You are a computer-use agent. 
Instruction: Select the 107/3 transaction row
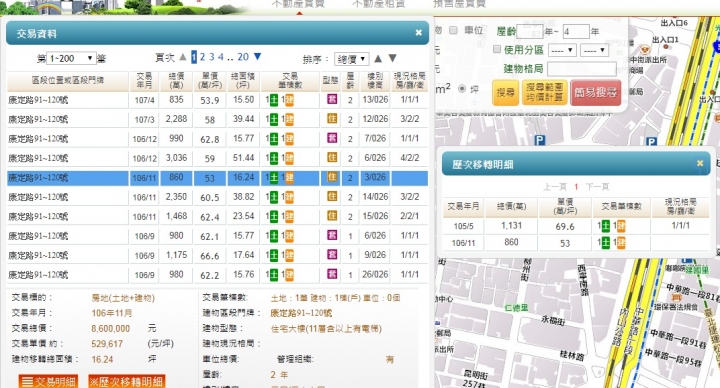click(x=217, y=119)
